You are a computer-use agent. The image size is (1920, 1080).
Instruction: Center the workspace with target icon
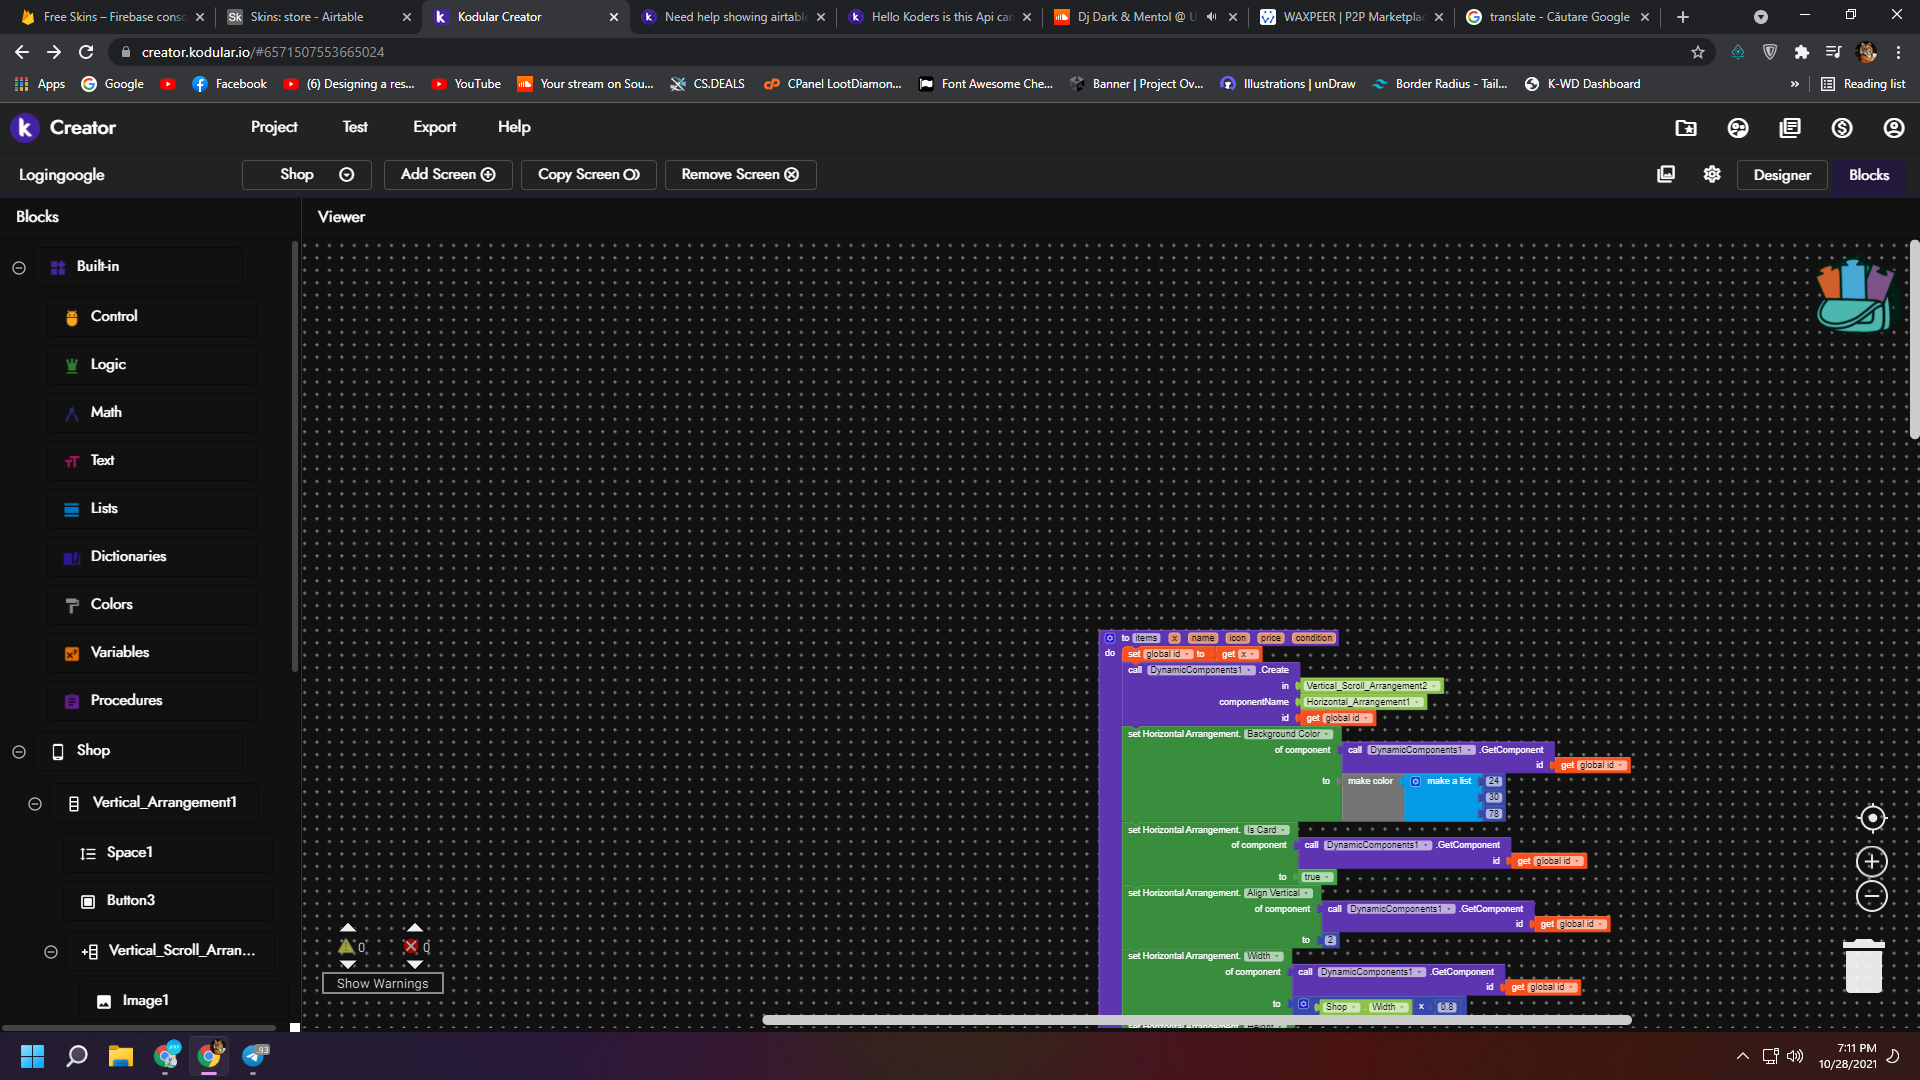(x=1871, y=818)
